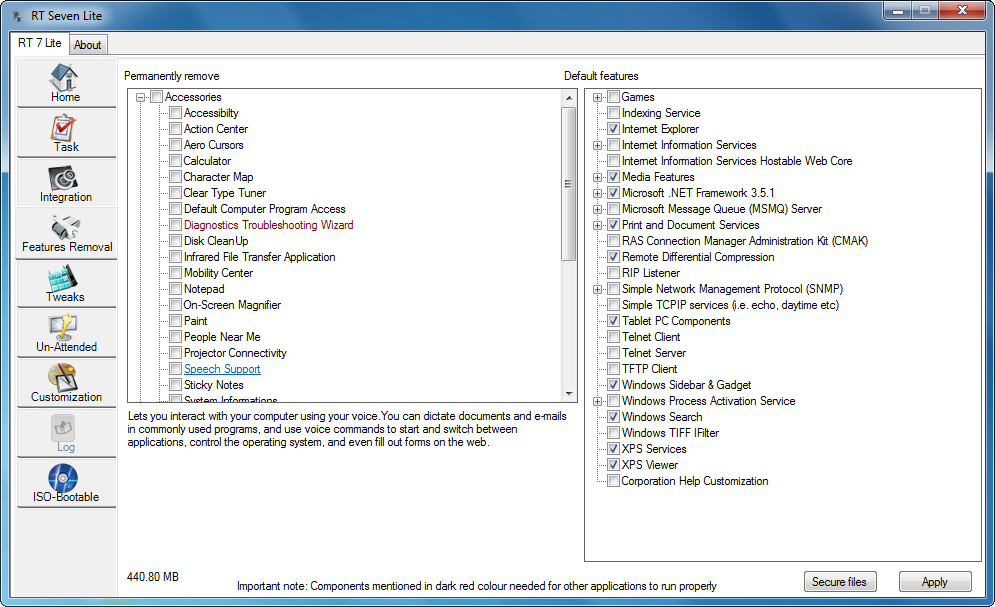Image resolution: width=995 pixels, height=607 pixels.
Task: Expand Microsoft Message Queue Server node
Action: pyautogui.click(x=597, y=209)
